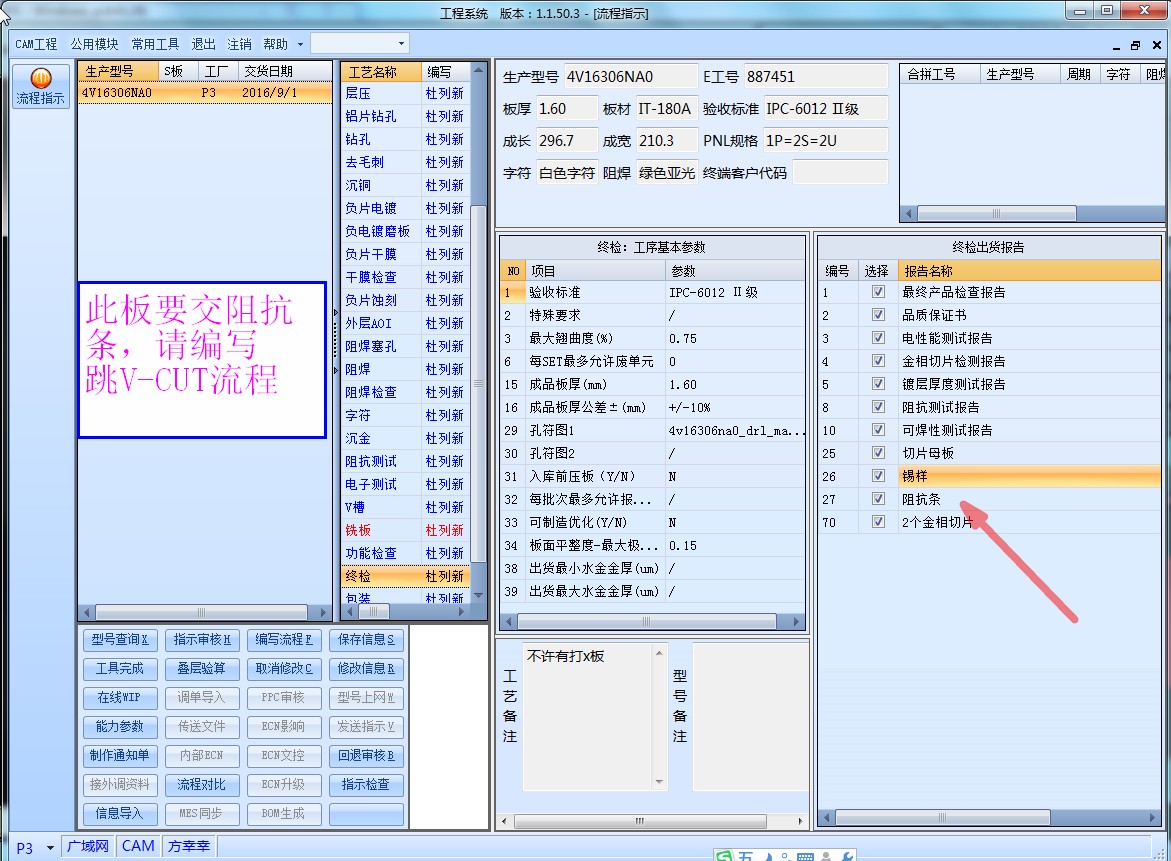The width and height of the screenshot is (1171, 861).
Task: Toggle checkbox for 切片母板
Action: pyautogui.click(x=878, y=453)
